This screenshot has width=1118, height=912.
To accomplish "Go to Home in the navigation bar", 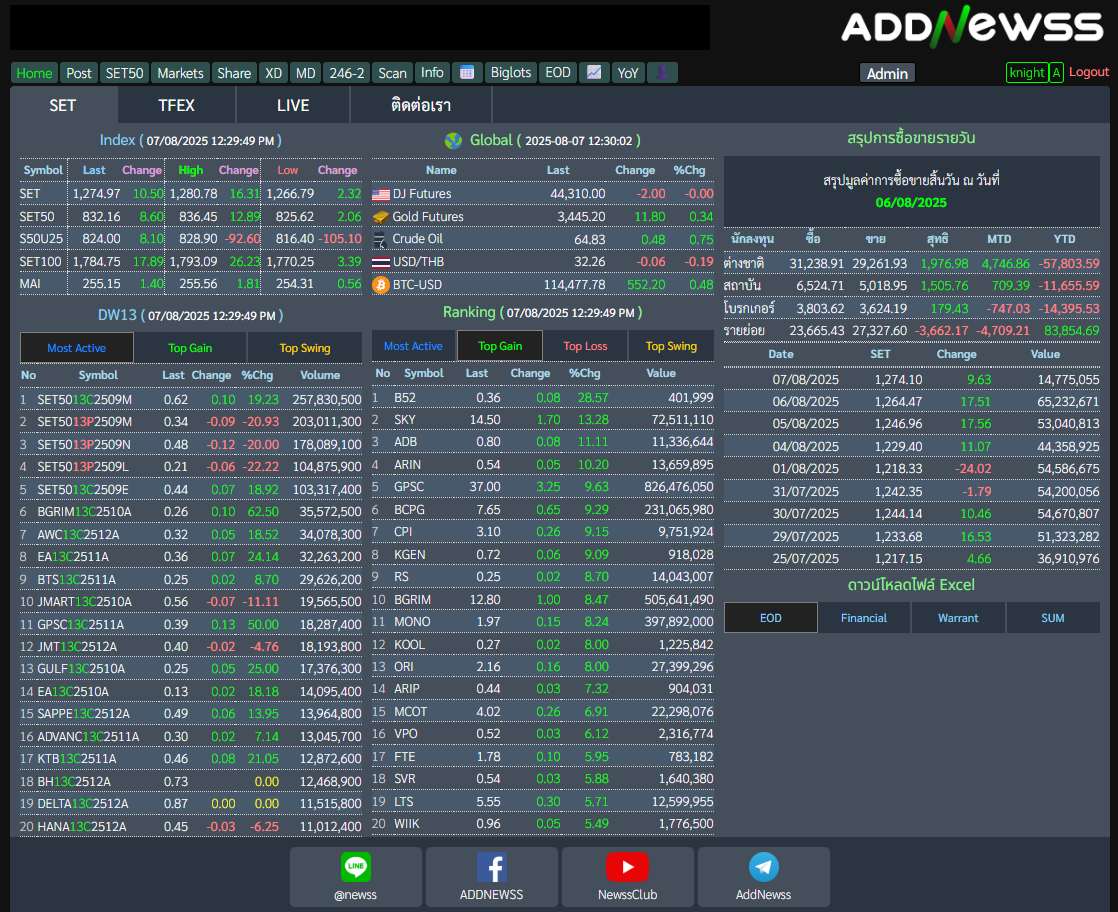I will click(34, 73).
